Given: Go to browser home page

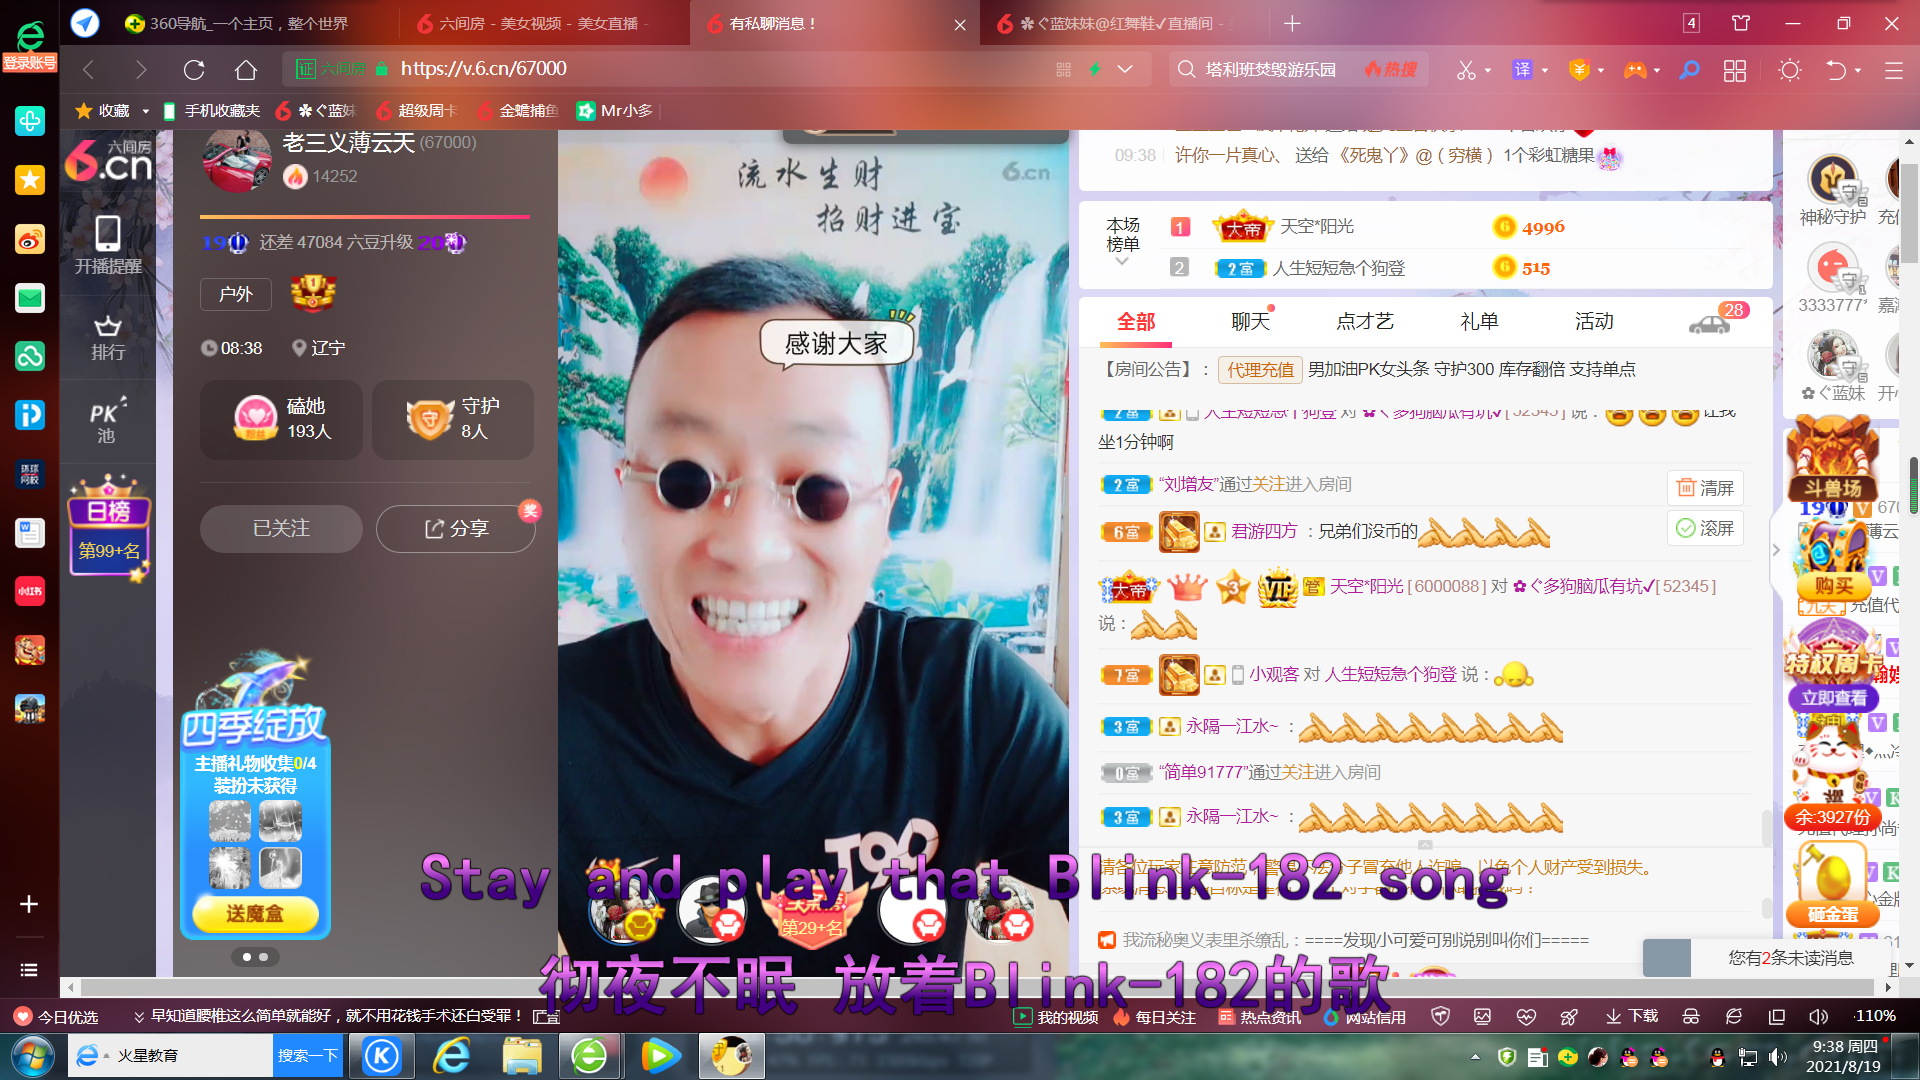Looking at the screenshot, I should (x=246, y=69).
